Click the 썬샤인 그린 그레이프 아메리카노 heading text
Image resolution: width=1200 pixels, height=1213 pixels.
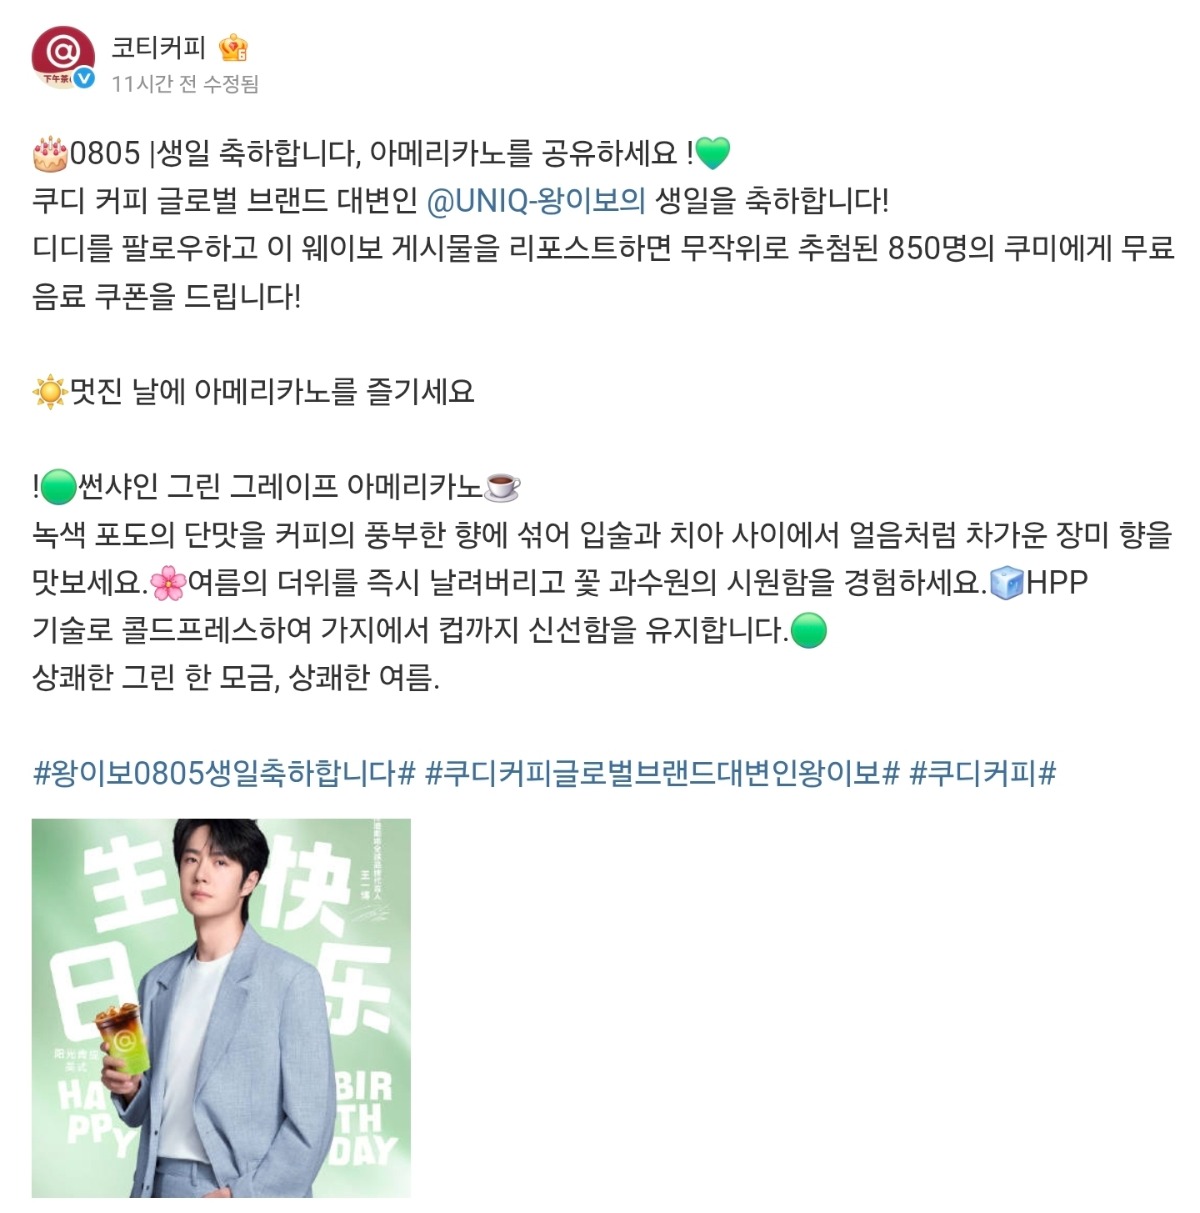click(x=280, y=487)
